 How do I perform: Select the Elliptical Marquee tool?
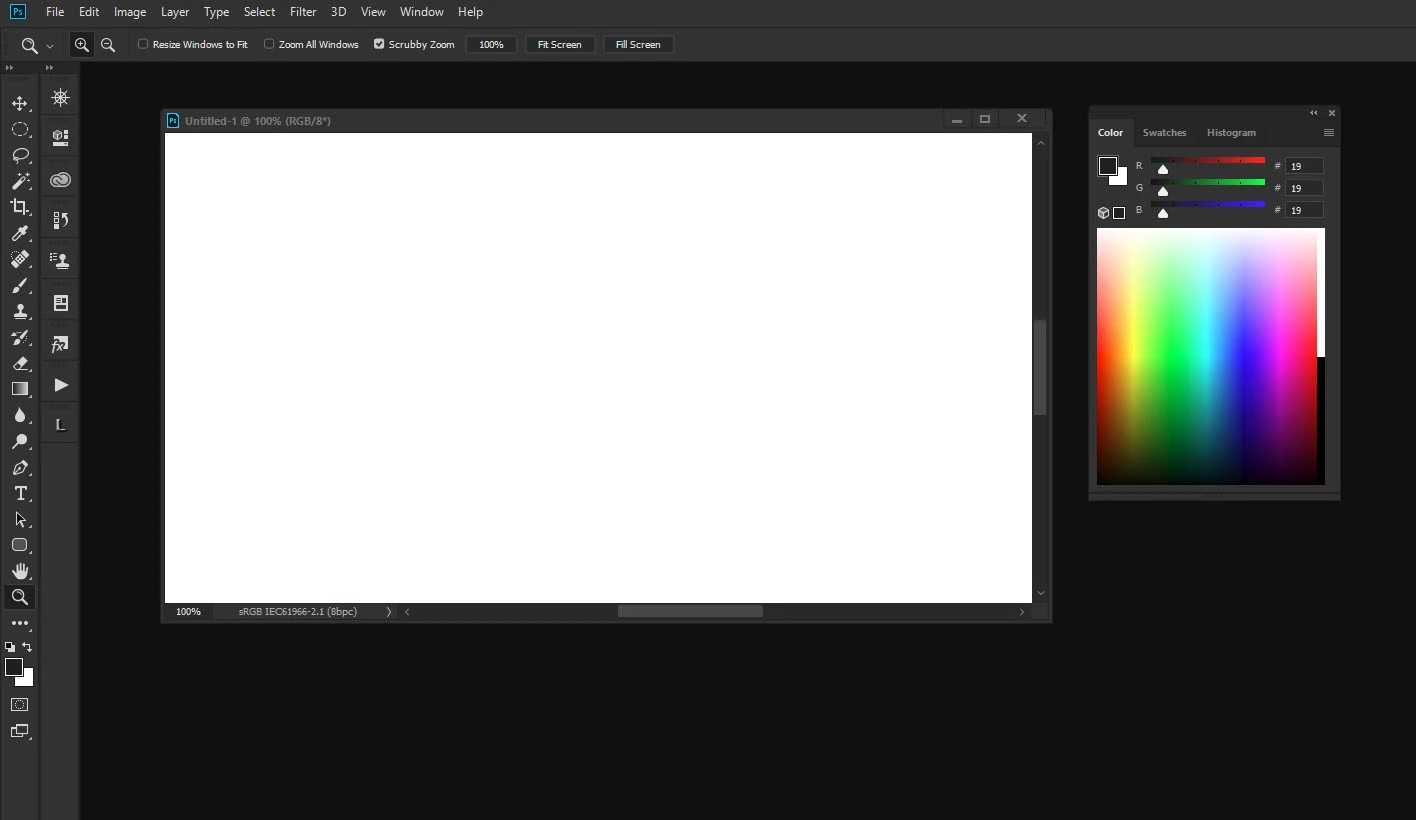click(x=19, y=129)
